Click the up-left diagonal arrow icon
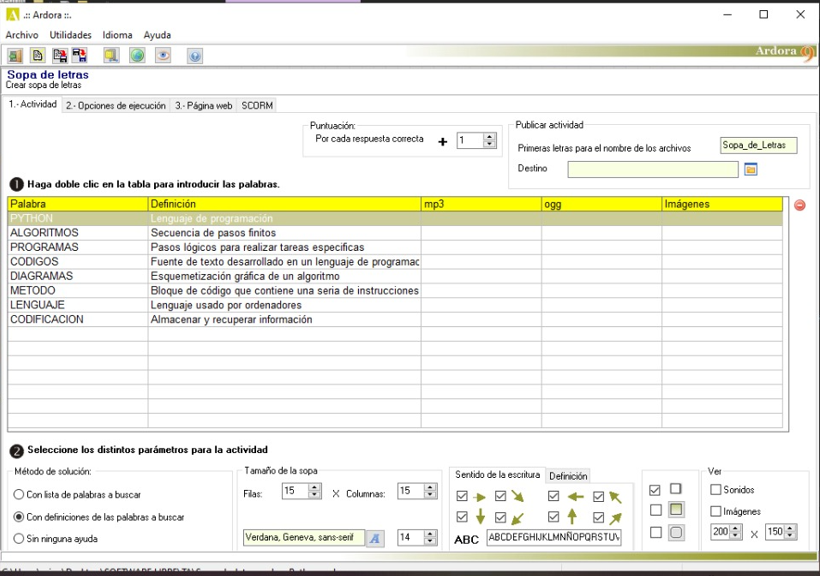Image resolution: width=820 pixels, height=576 pixels. pos(615,496)
